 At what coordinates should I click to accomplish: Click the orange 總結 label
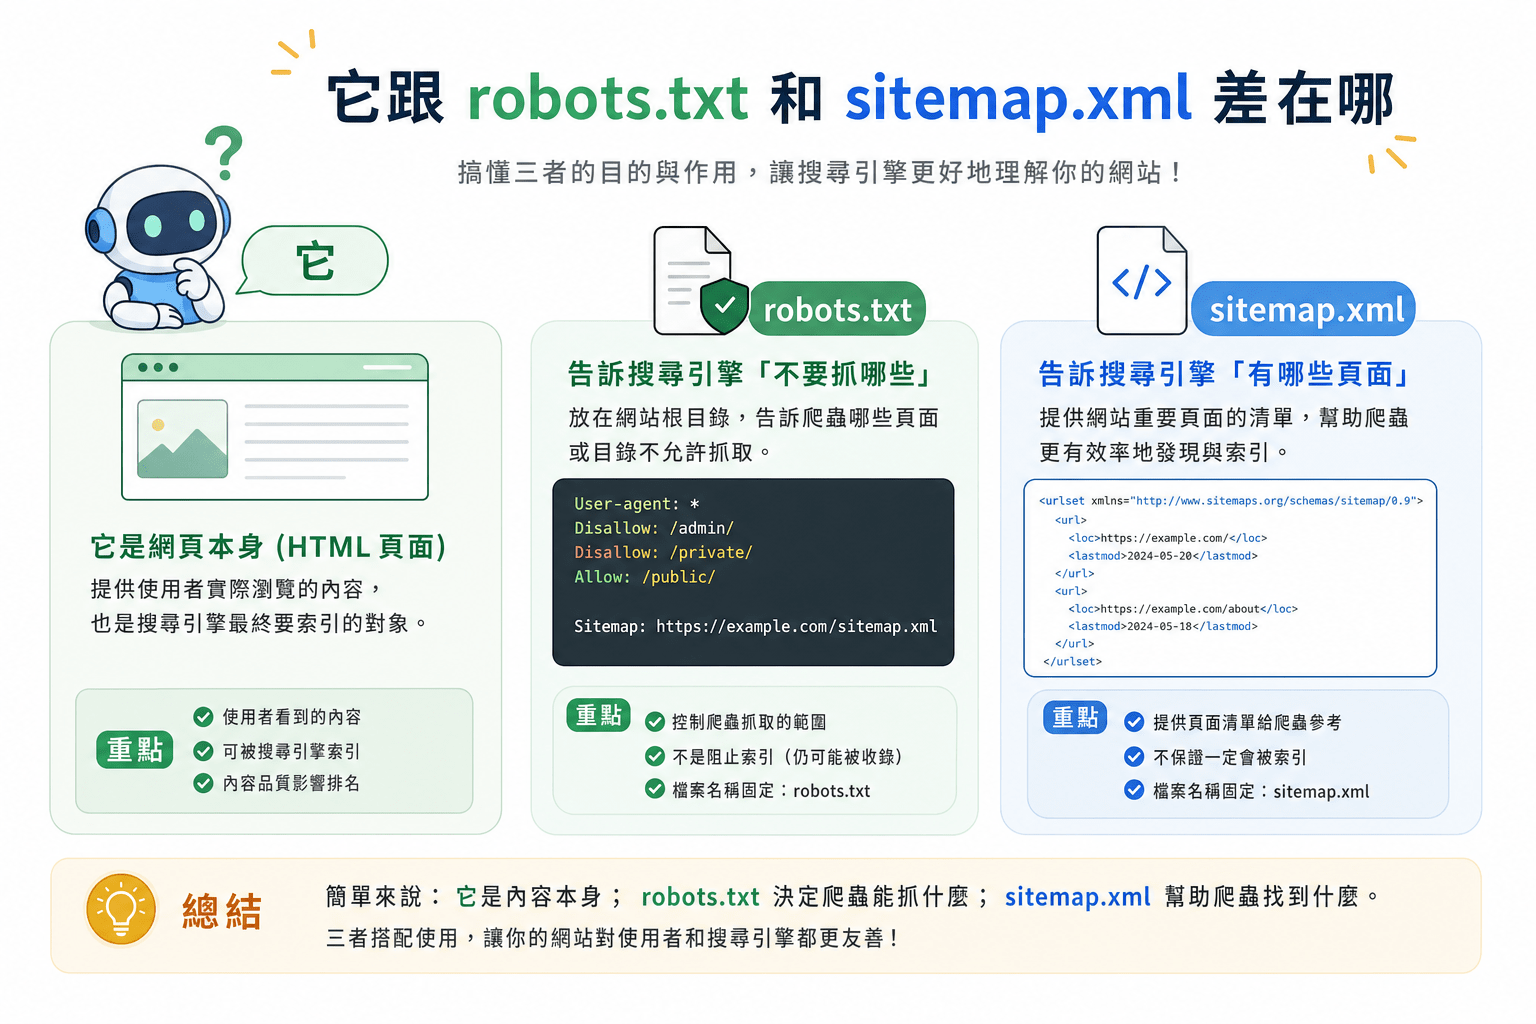222,911
